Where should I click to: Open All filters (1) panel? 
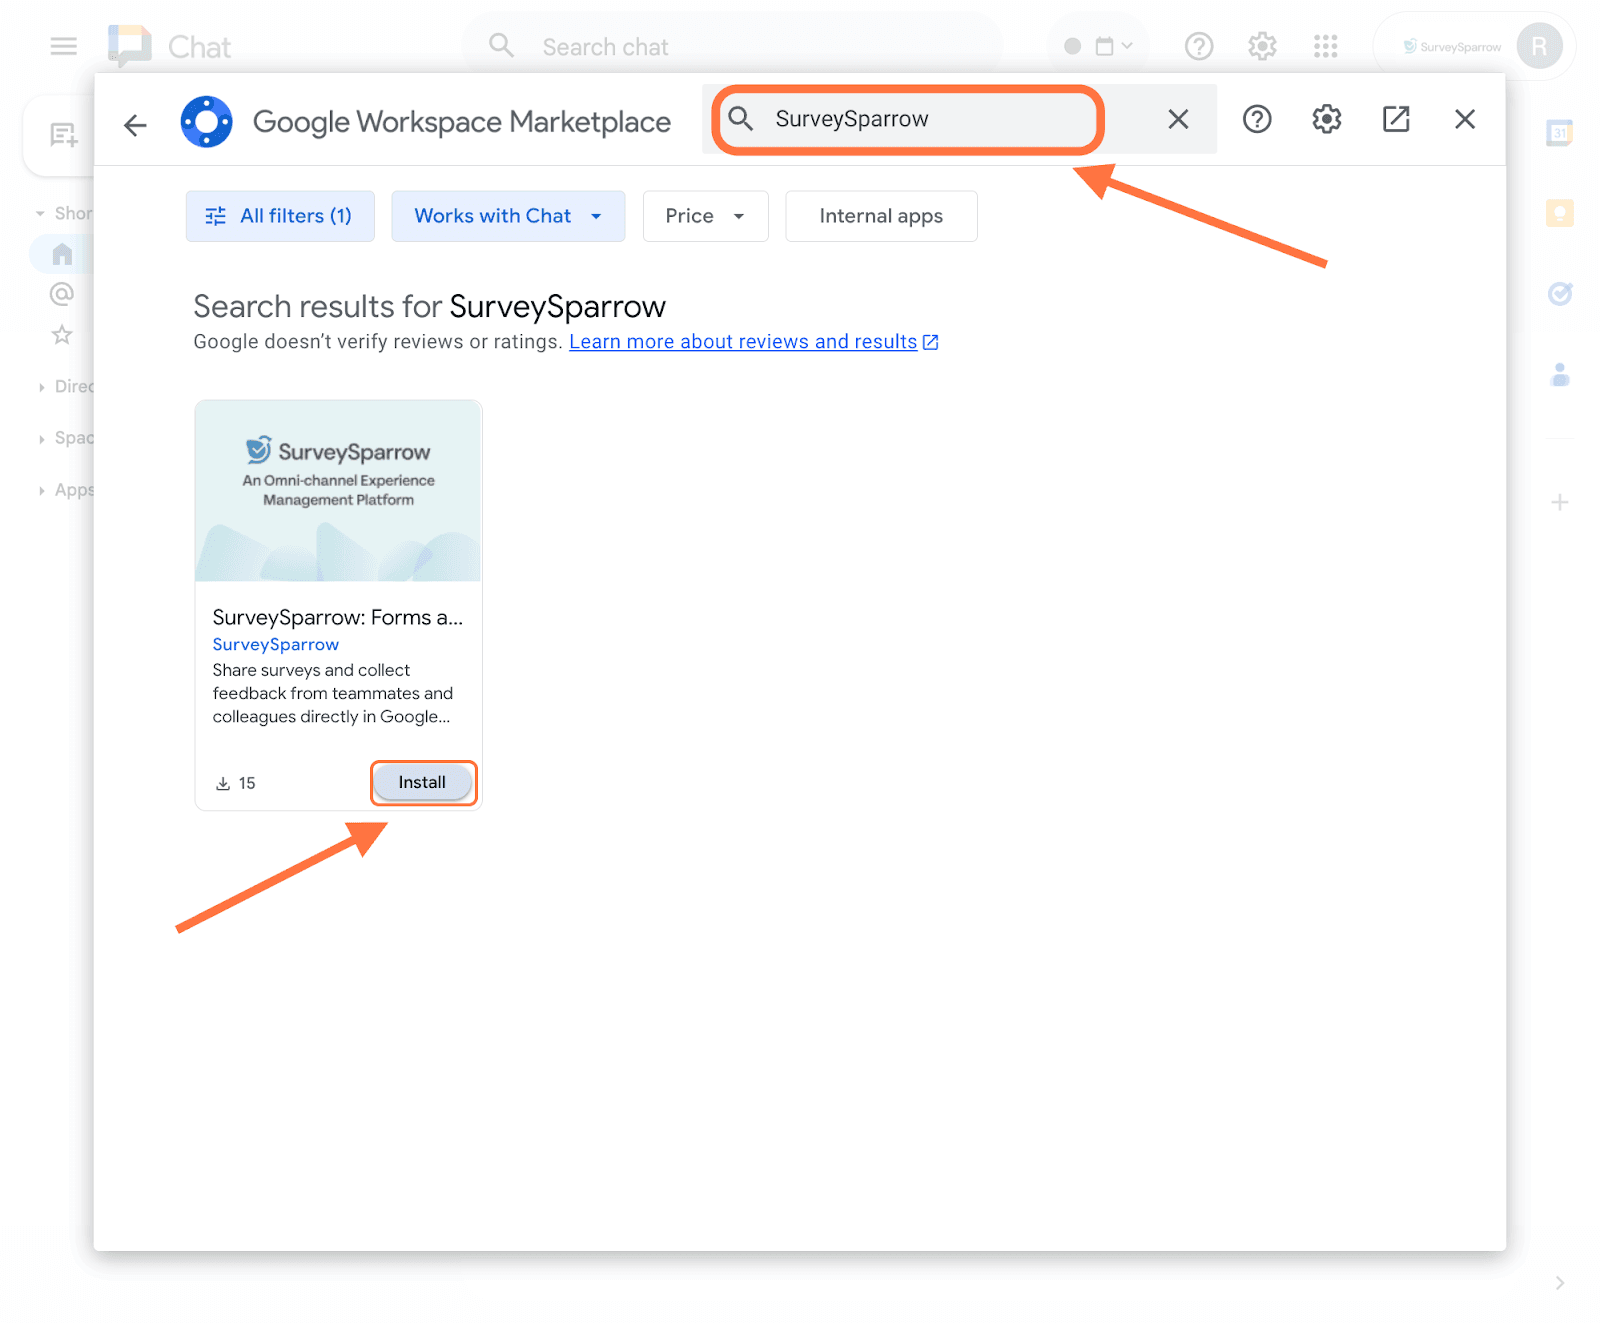(x=280, y=216)
